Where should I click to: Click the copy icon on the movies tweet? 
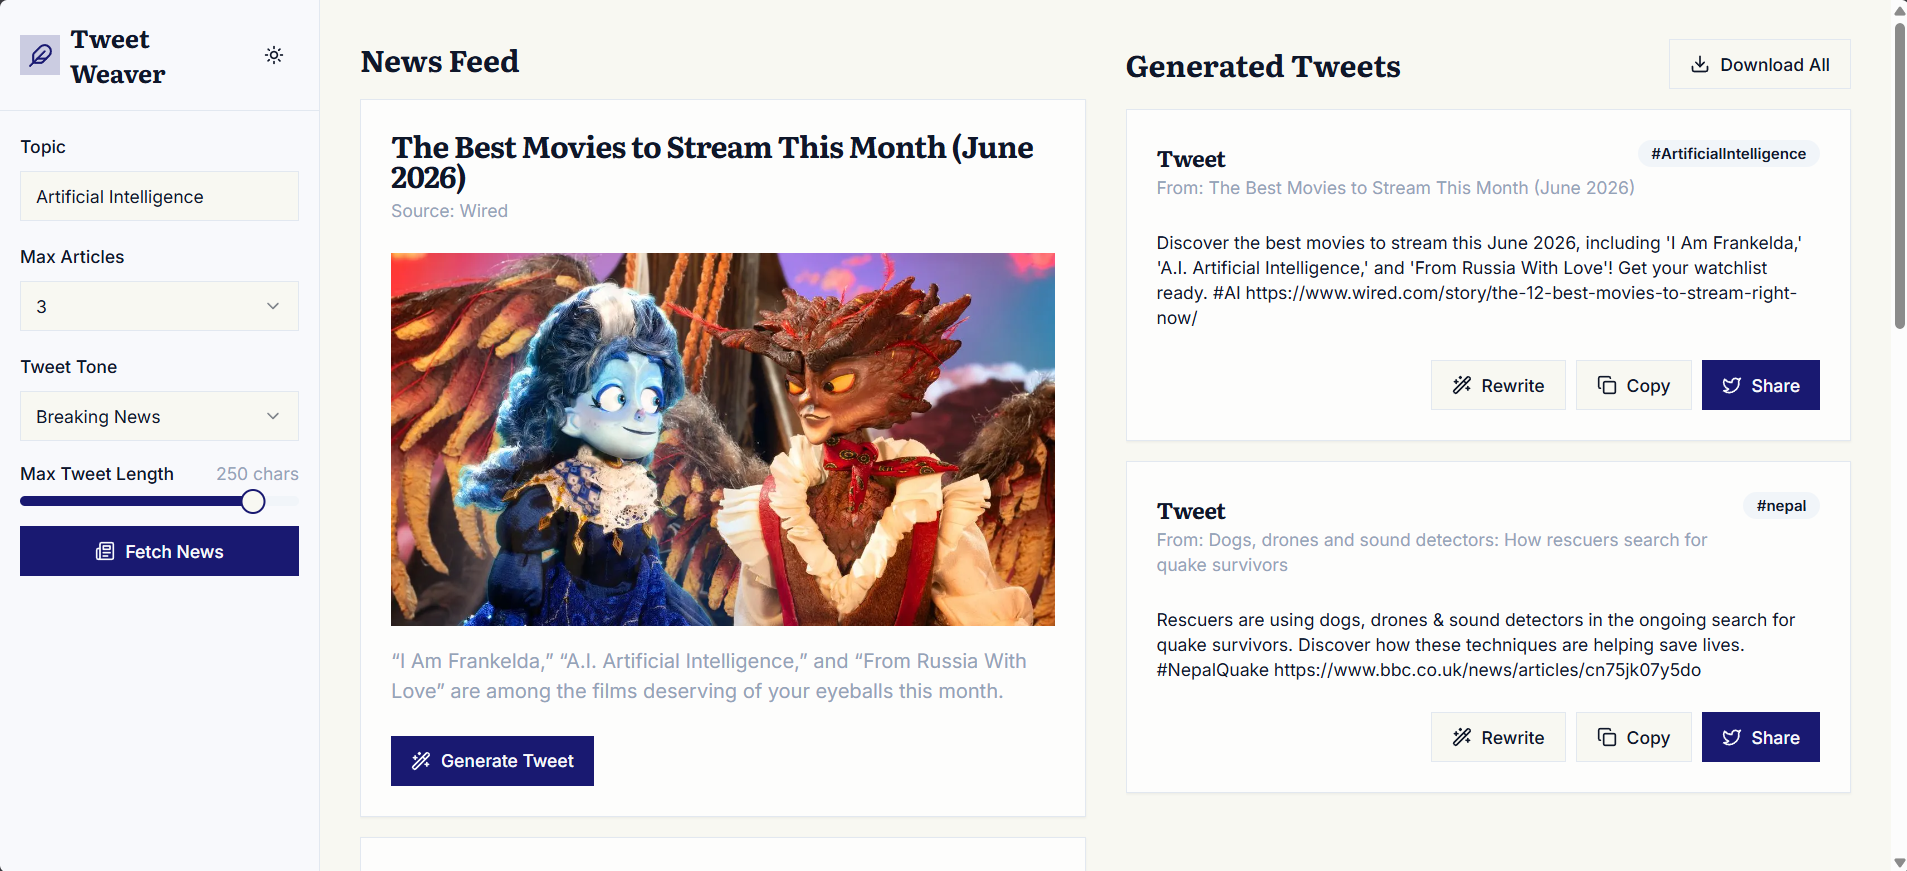pos(1607,385)
